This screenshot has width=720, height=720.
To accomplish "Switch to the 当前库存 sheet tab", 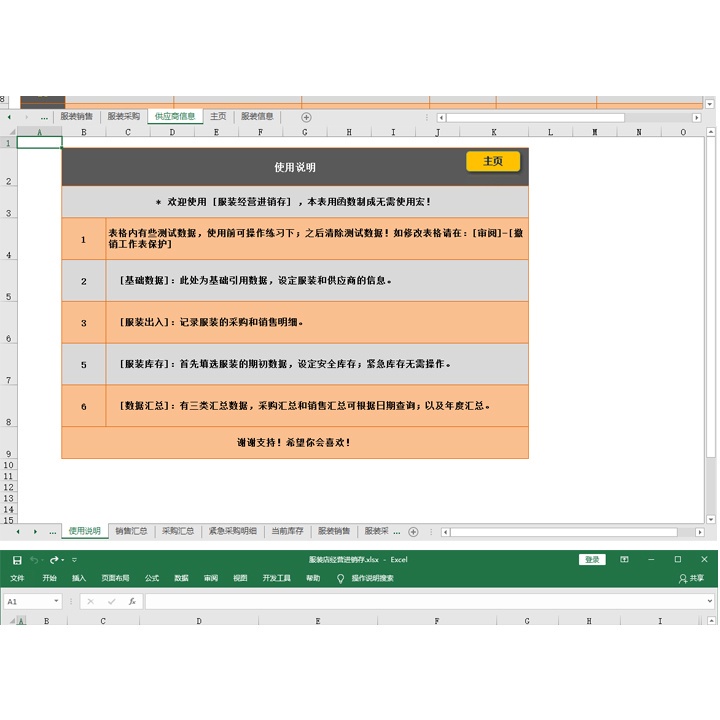I will coord(287,531).
